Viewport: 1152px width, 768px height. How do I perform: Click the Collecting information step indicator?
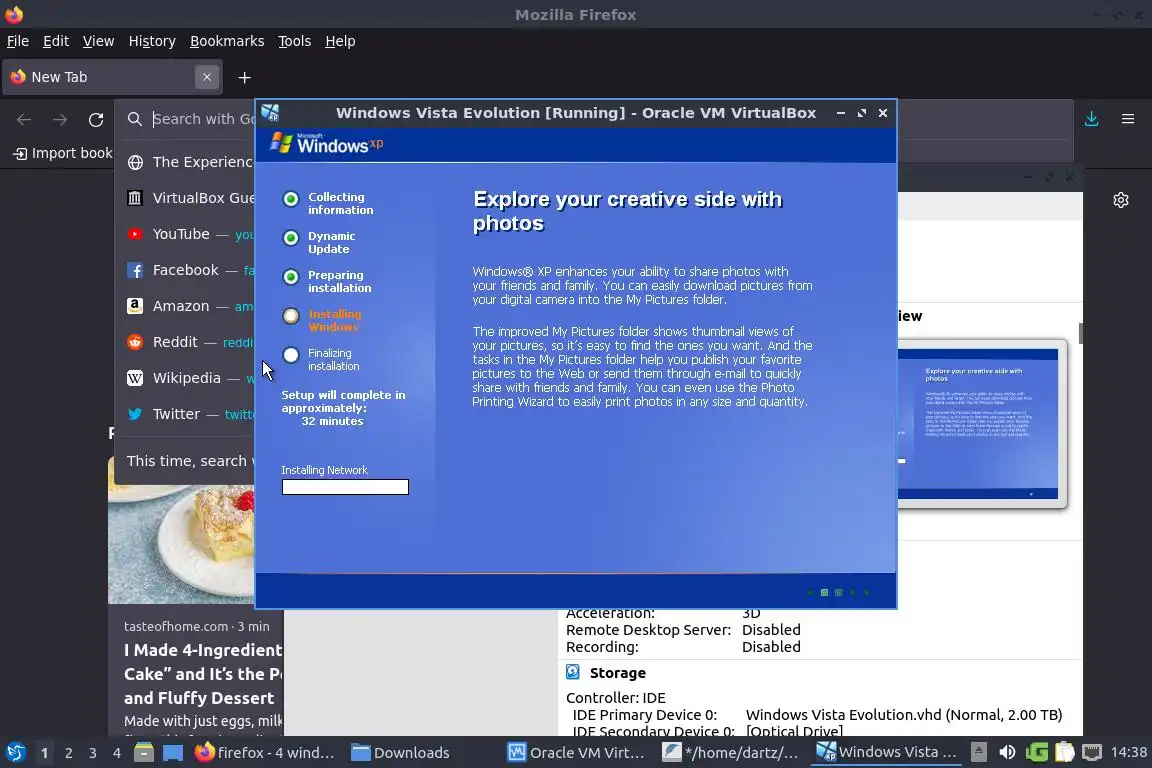[x=291, y=199]
